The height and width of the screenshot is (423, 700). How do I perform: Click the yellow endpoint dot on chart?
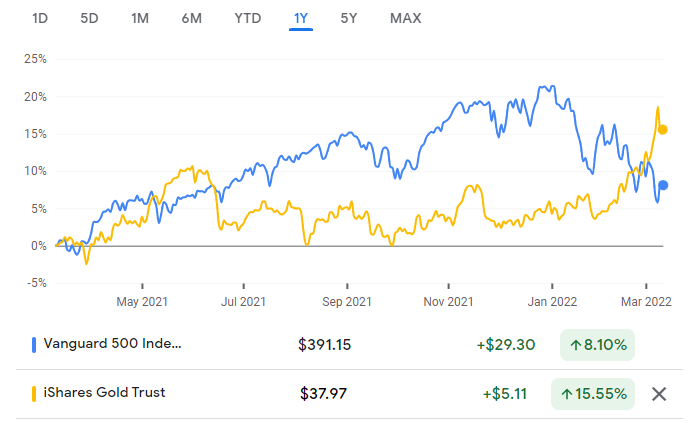pyautogui.click(x=662, y=129)
